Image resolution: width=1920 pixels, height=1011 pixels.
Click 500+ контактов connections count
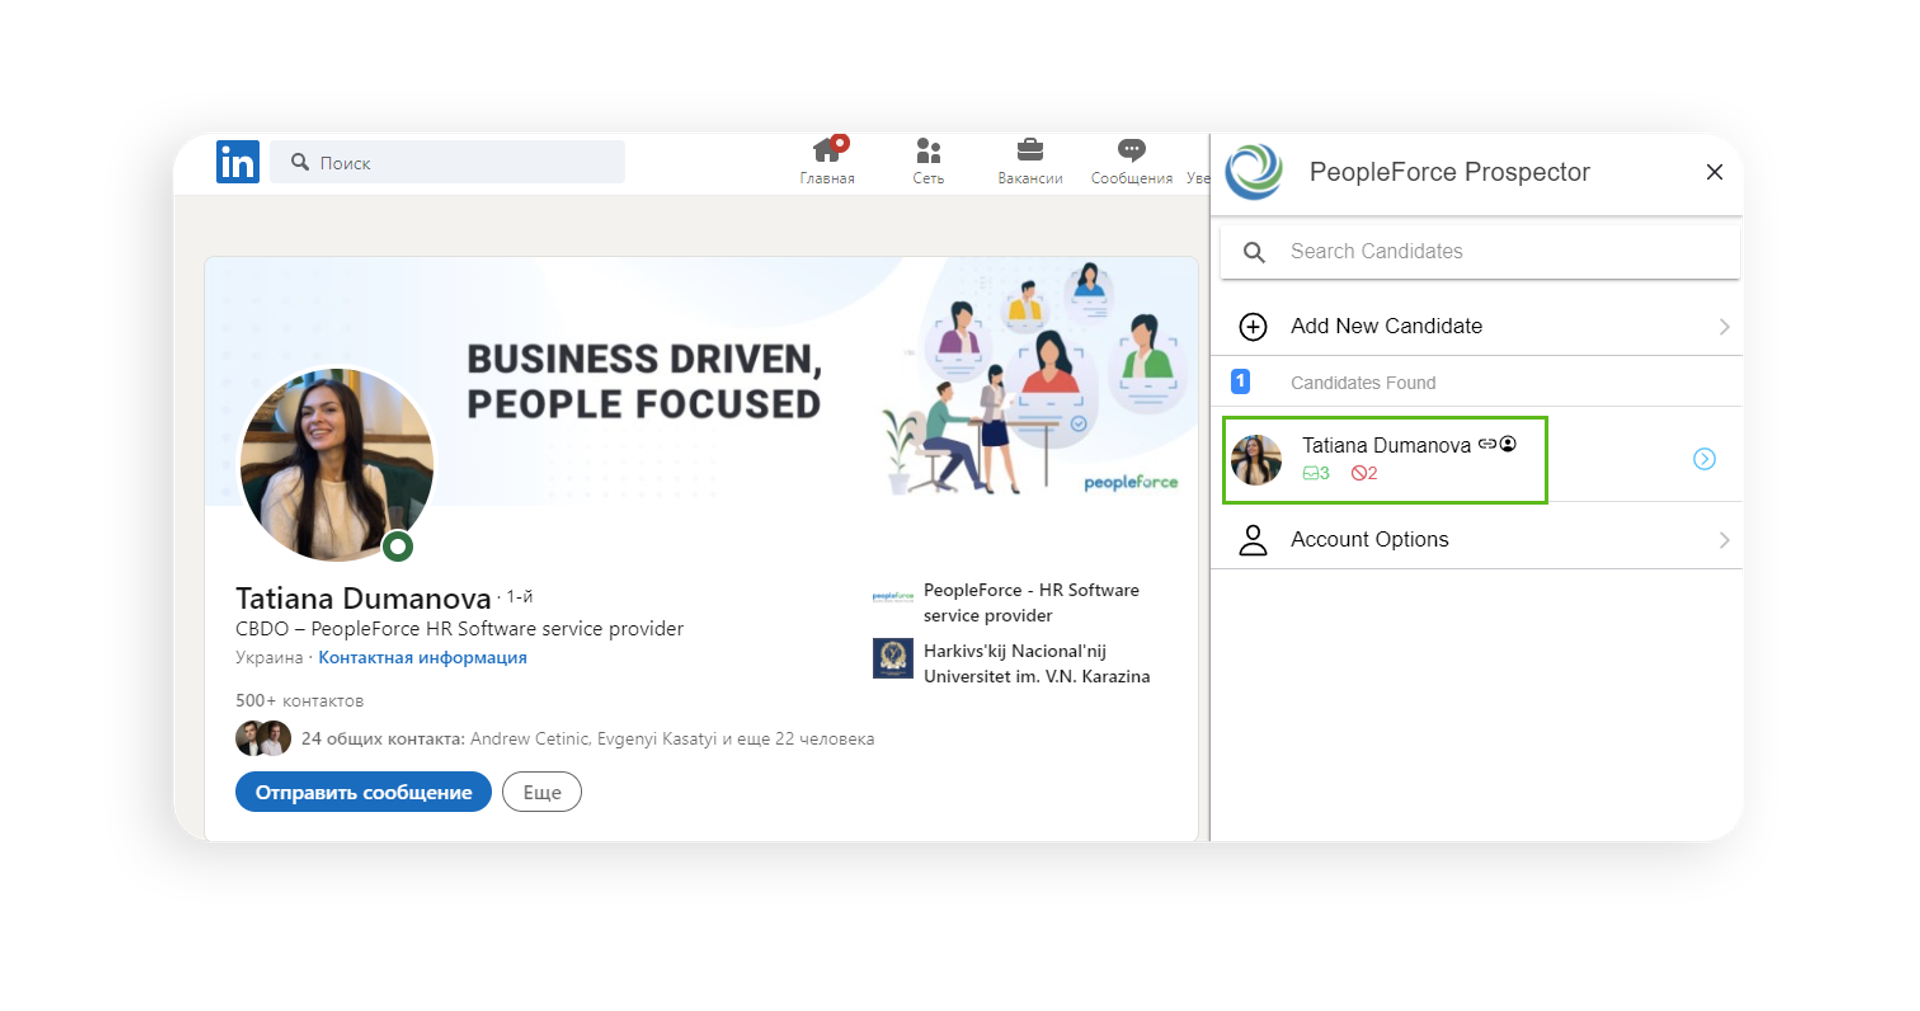pyautogui.click(x=299, y=700)
